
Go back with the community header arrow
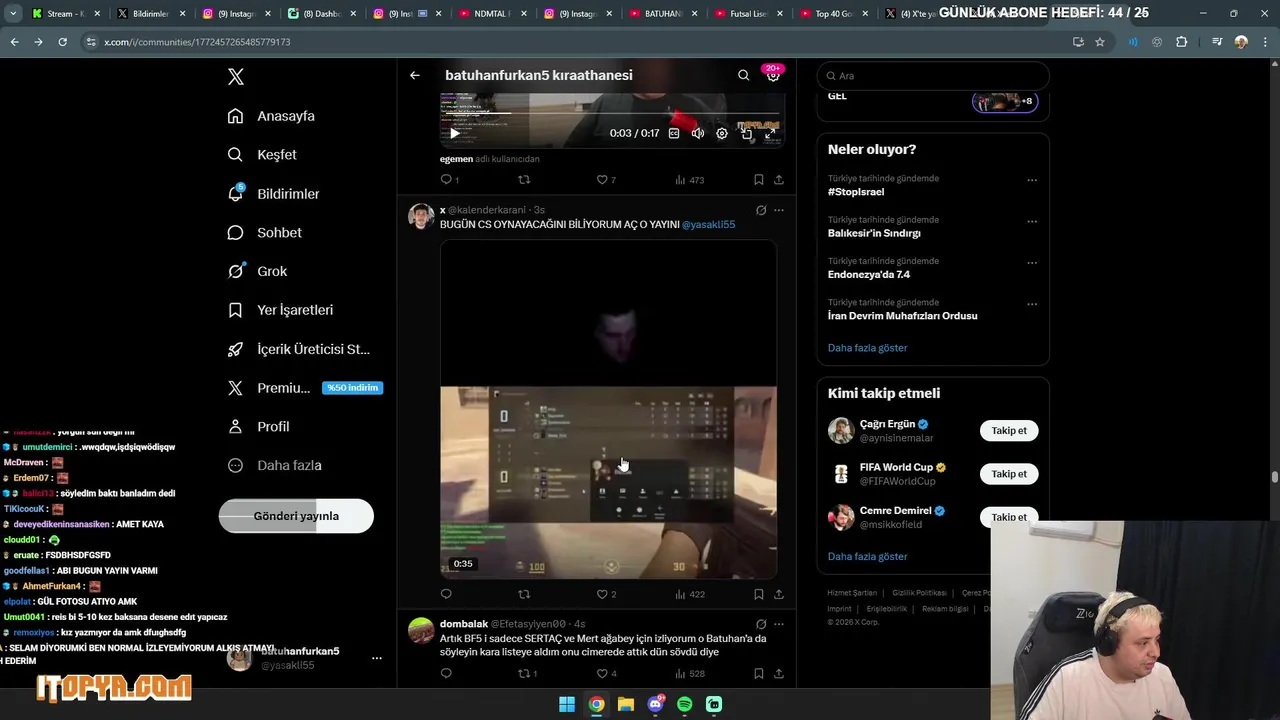[x=415, y=75]
